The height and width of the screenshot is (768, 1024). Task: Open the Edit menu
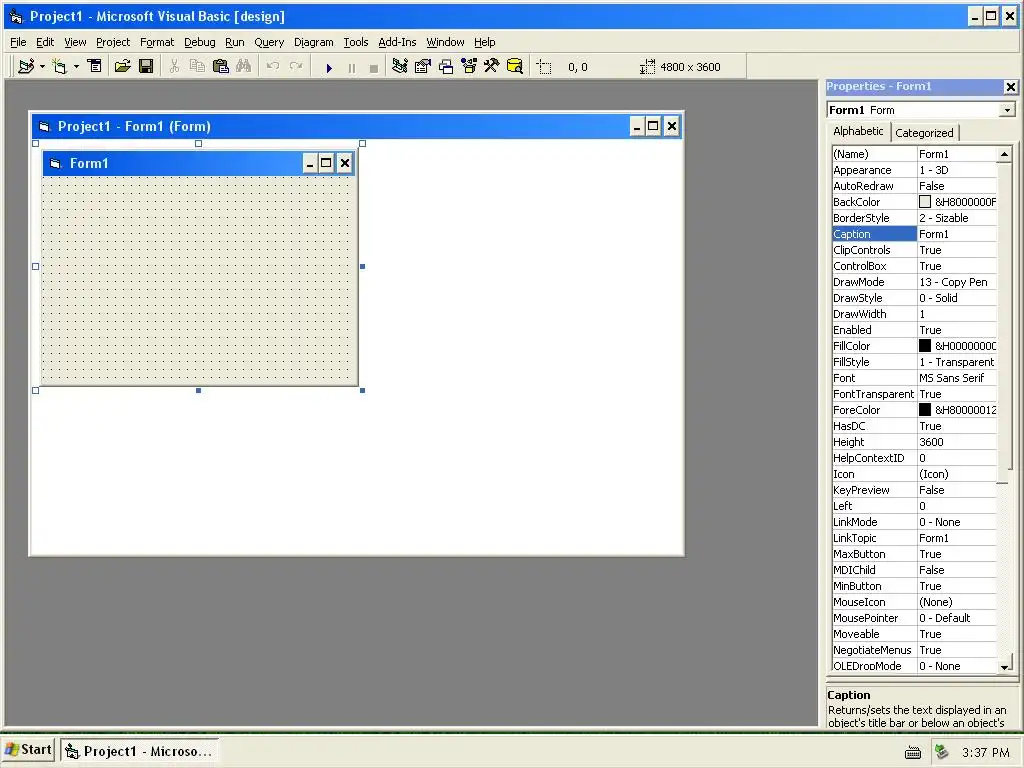pos(45,42)
